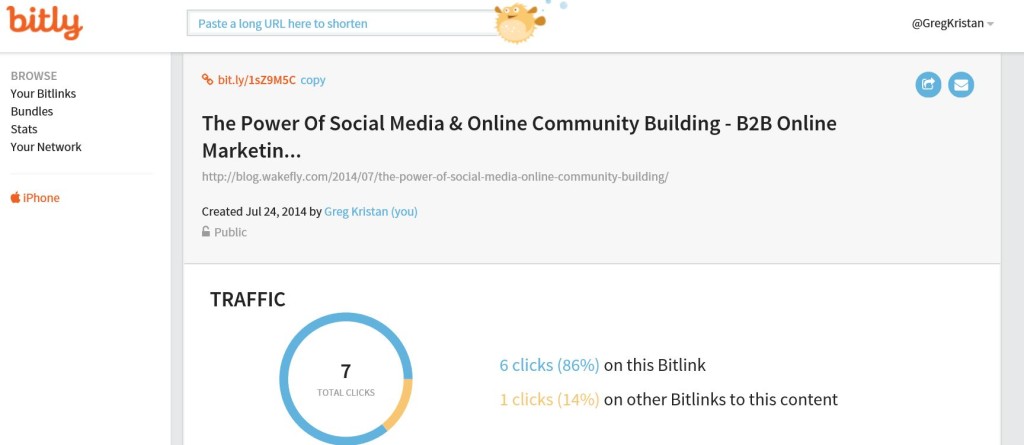This screenshot has width=1024, height=445.
Task: Click the email envelope icon button
Action: click(961, 85)
